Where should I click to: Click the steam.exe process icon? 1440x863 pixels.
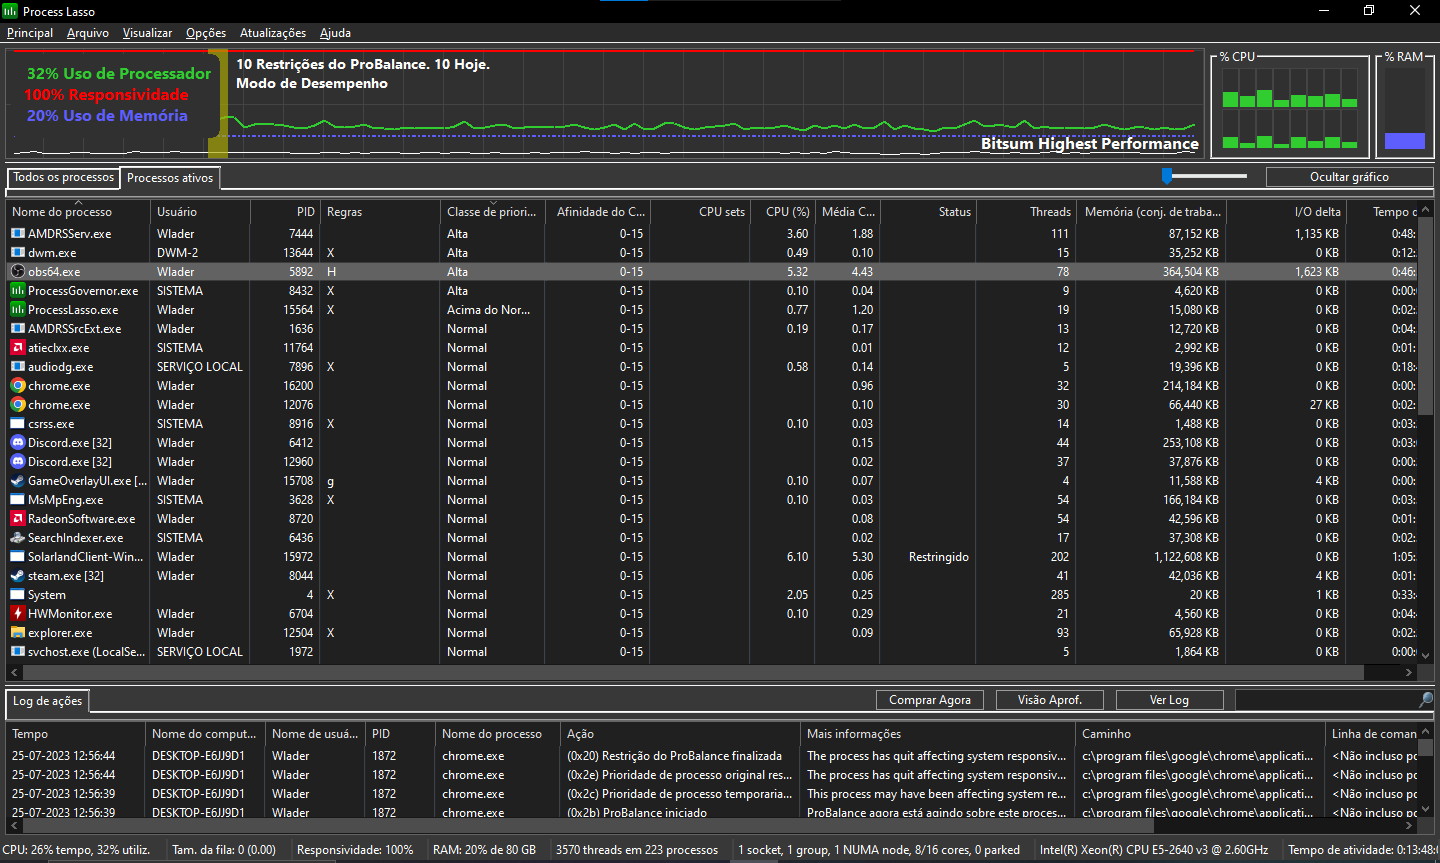(x=18, y=576)
